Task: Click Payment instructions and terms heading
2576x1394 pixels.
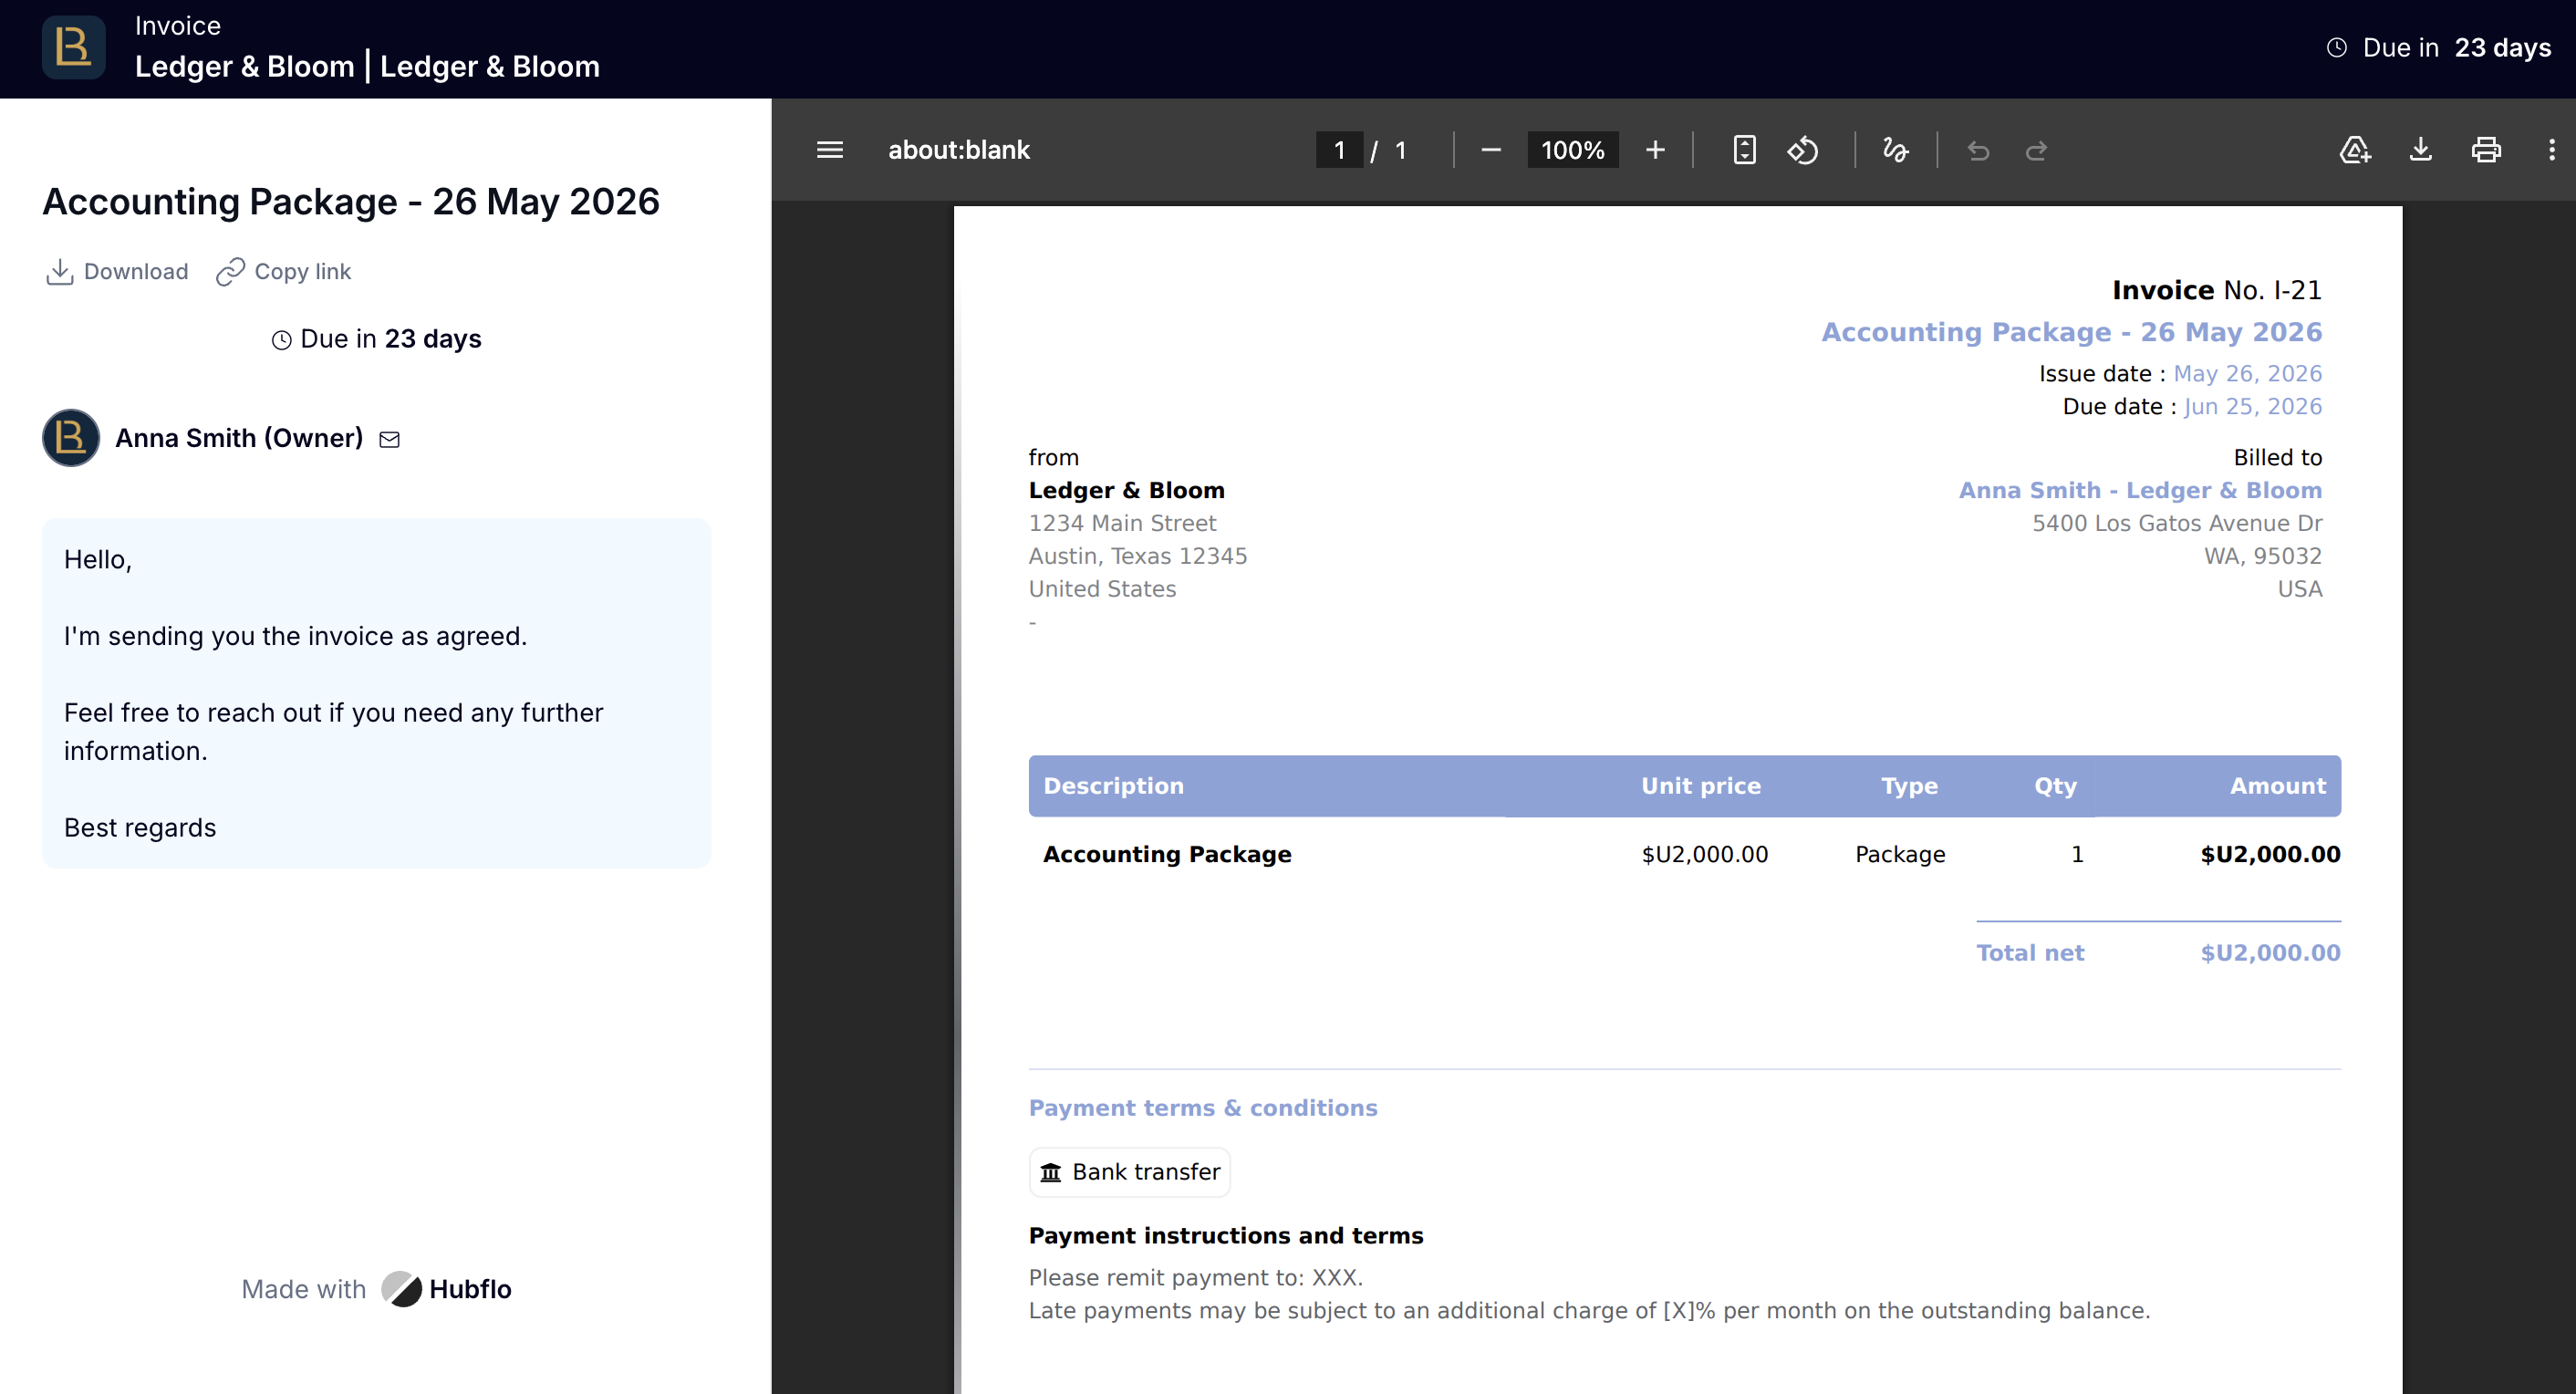Action: pos(1226,1236)
